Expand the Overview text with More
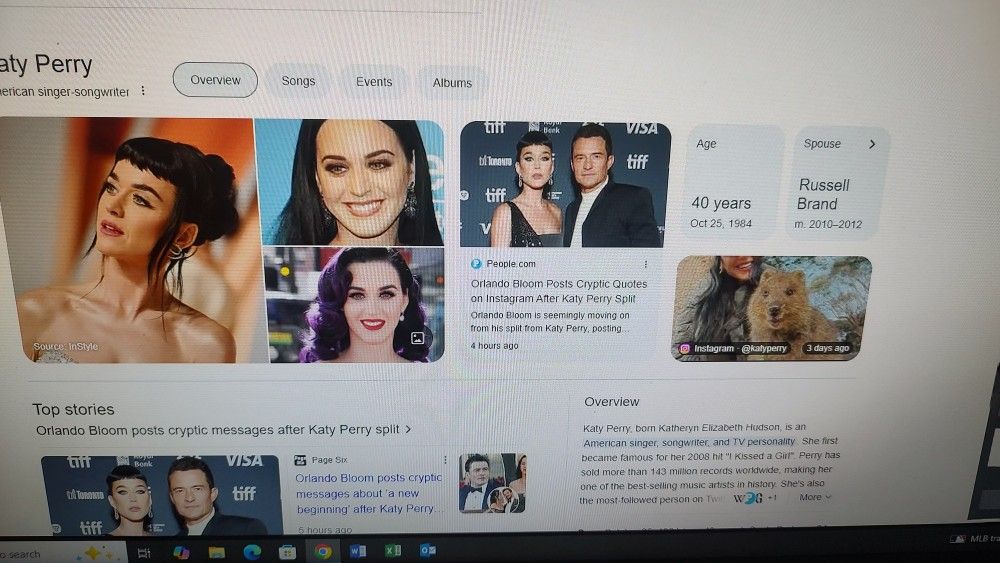 point(815,497)
